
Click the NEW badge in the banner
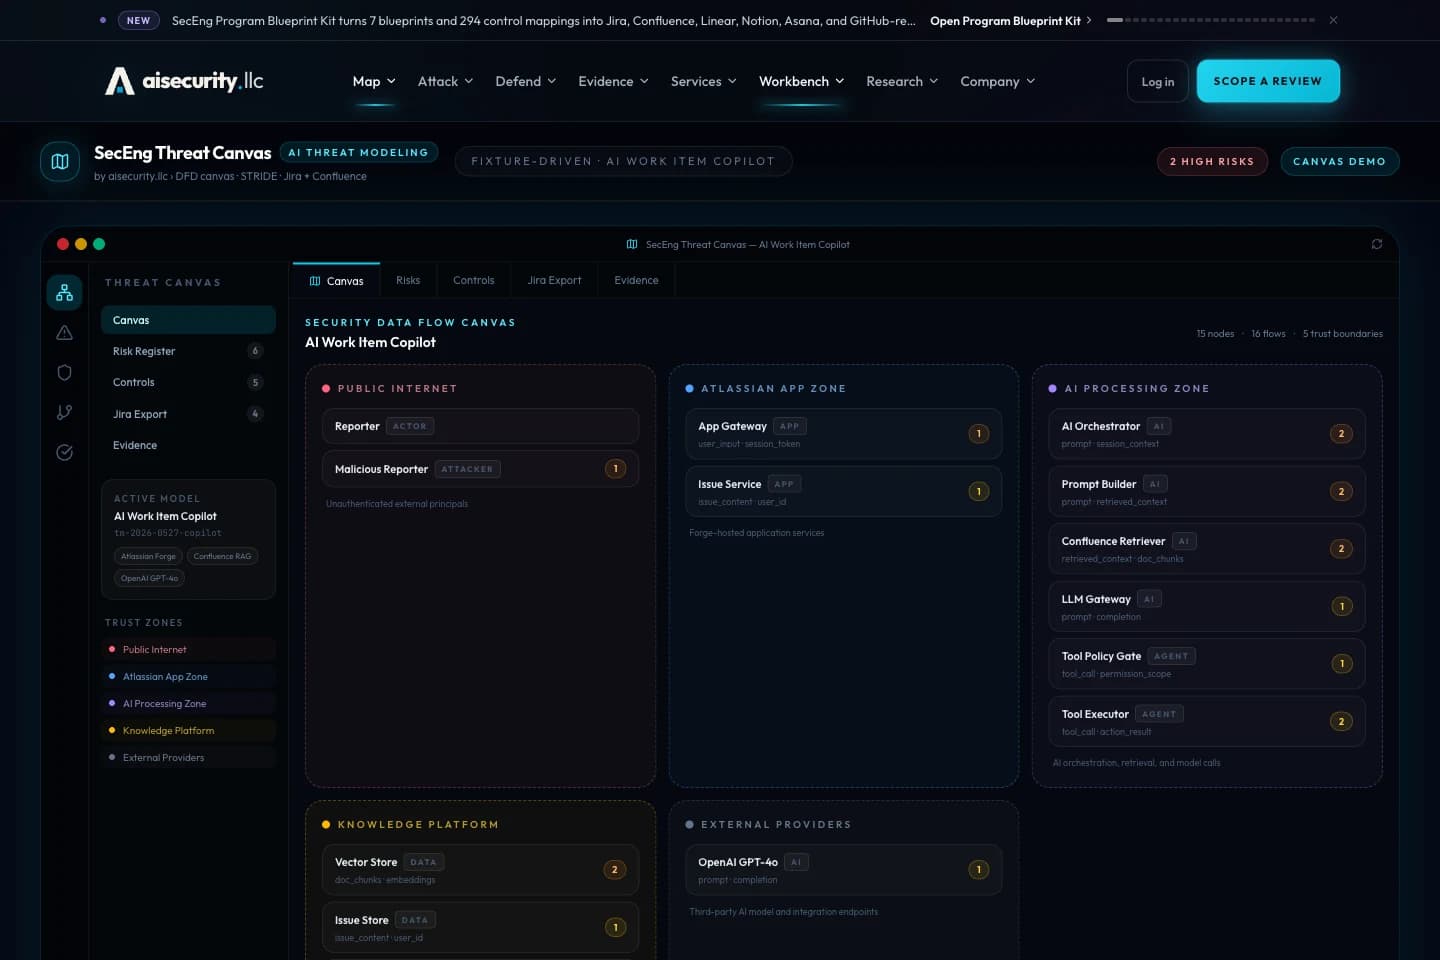[138, 20]
